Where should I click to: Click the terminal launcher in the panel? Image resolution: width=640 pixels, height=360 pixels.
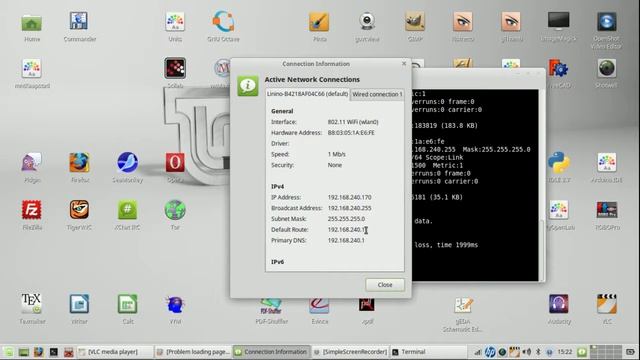(x=53, y=352)
